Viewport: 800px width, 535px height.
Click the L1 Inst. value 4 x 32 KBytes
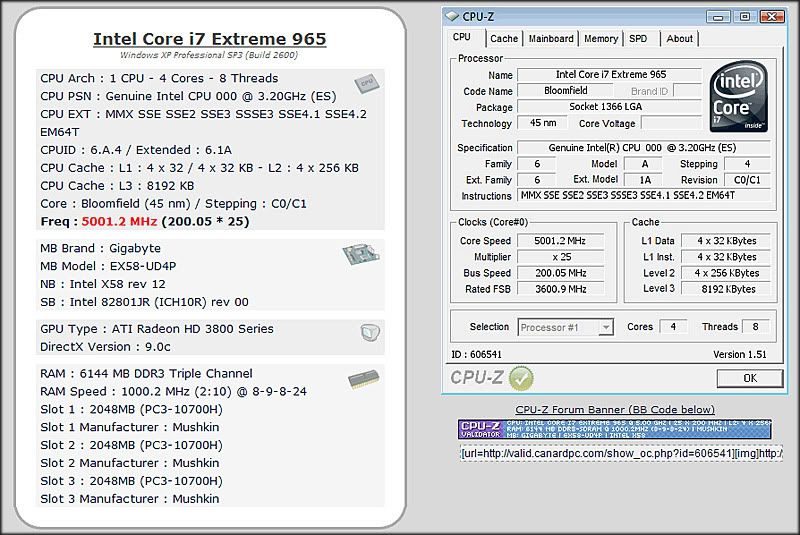click(727, 257)
